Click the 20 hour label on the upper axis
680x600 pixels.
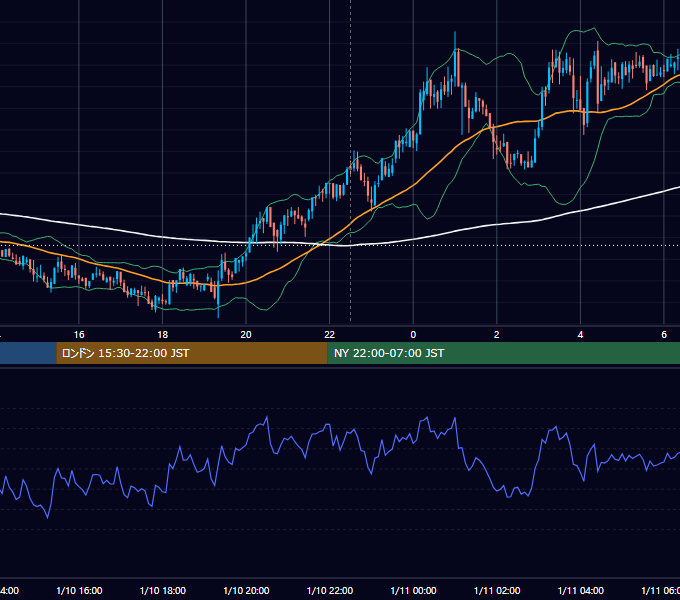[x=246, y=335]
